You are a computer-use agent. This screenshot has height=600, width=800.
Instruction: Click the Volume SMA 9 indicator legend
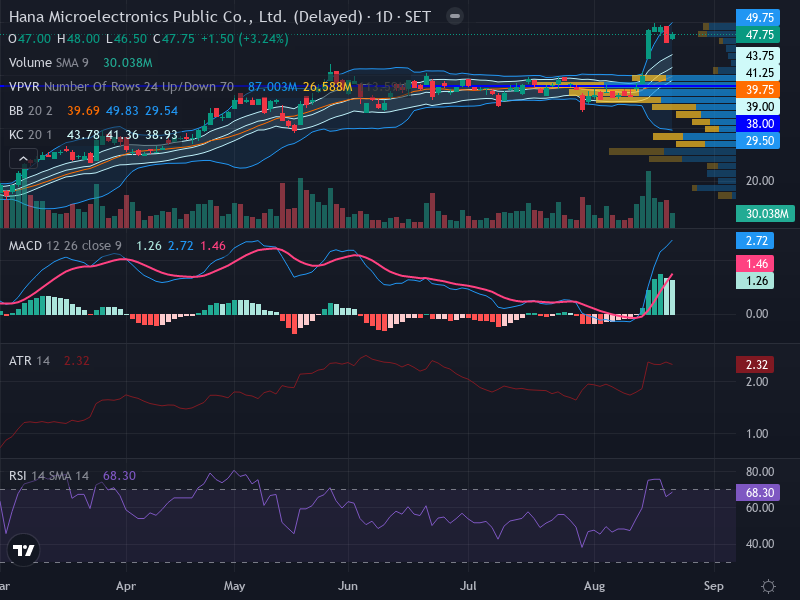click(x=48, y=63)
